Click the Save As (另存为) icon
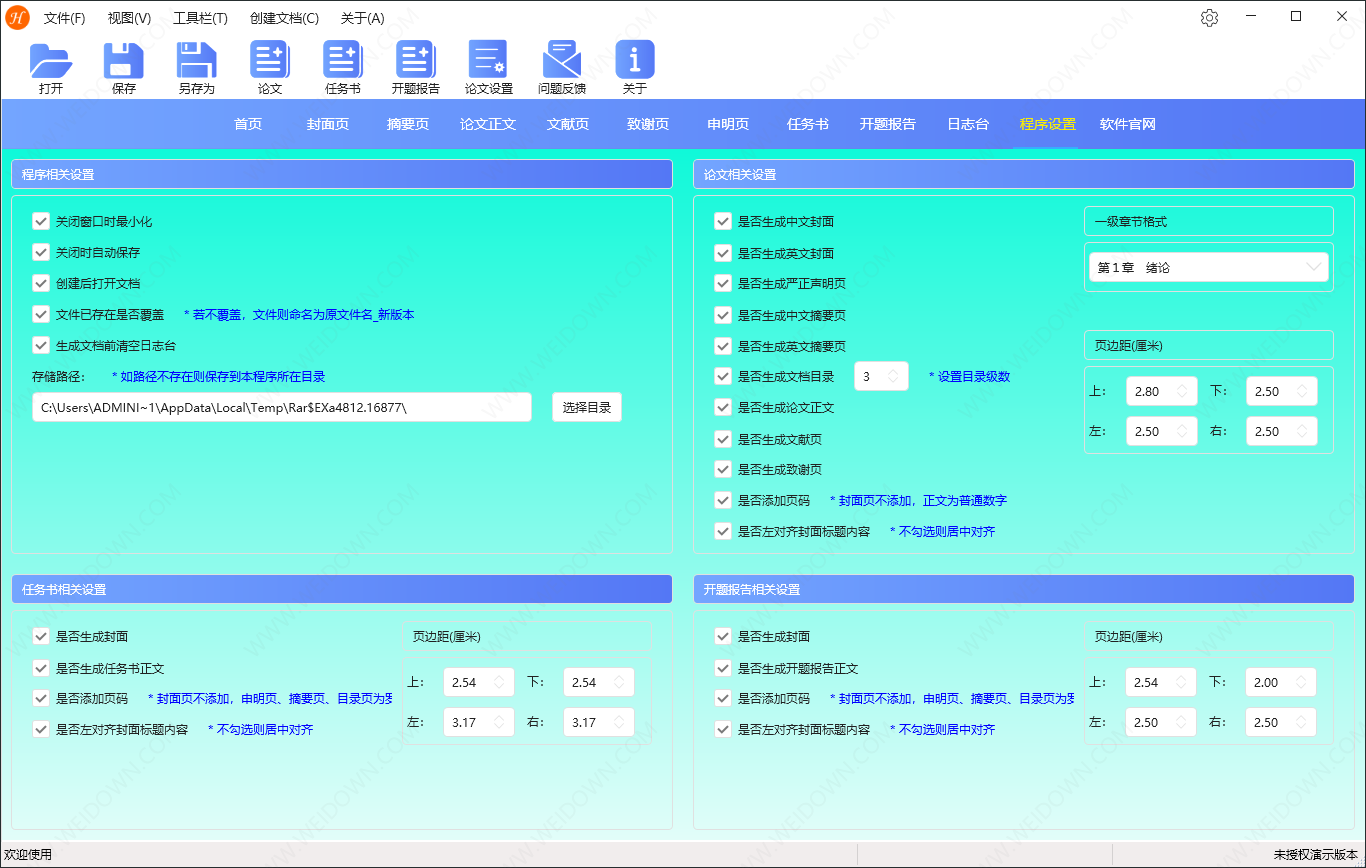This screenshot has height=868, width=1366. click(x=197, y=60)
